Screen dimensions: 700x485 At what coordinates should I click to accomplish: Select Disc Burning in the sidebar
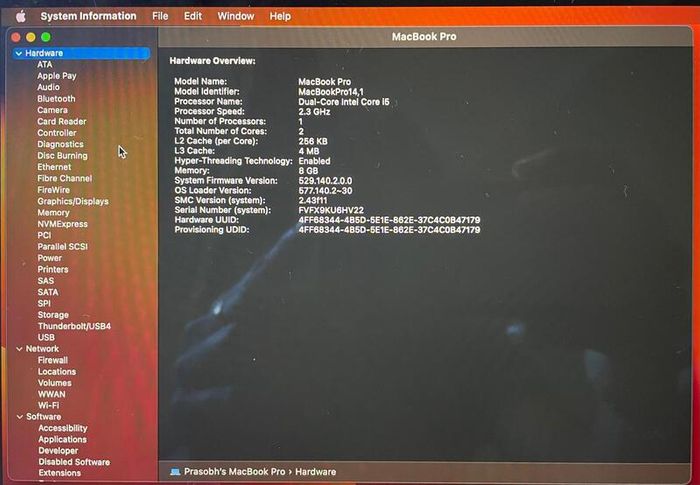pyautogui.click(x=62, y=155)
